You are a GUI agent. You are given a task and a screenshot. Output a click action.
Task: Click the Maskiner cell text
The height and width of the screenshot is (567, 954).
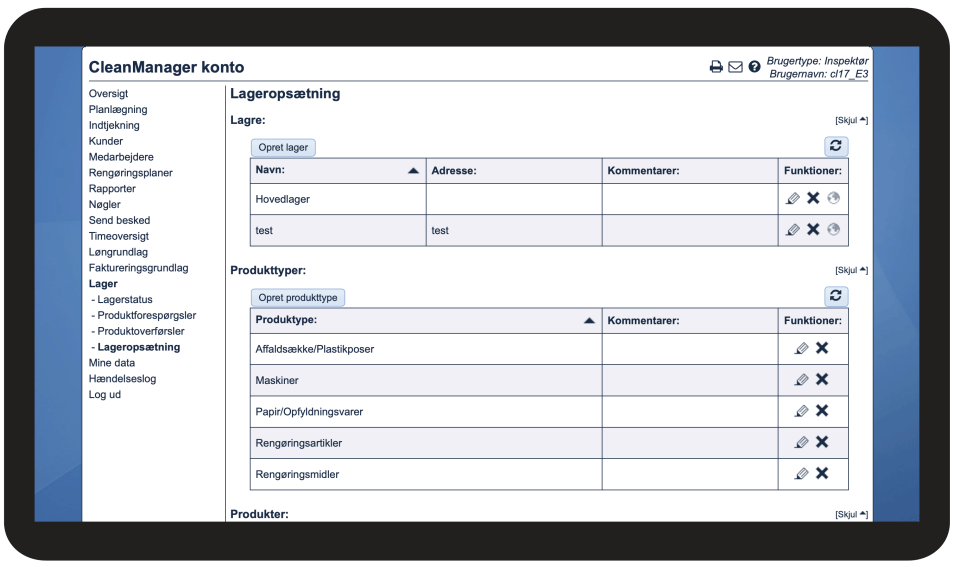tap(277, 380)
